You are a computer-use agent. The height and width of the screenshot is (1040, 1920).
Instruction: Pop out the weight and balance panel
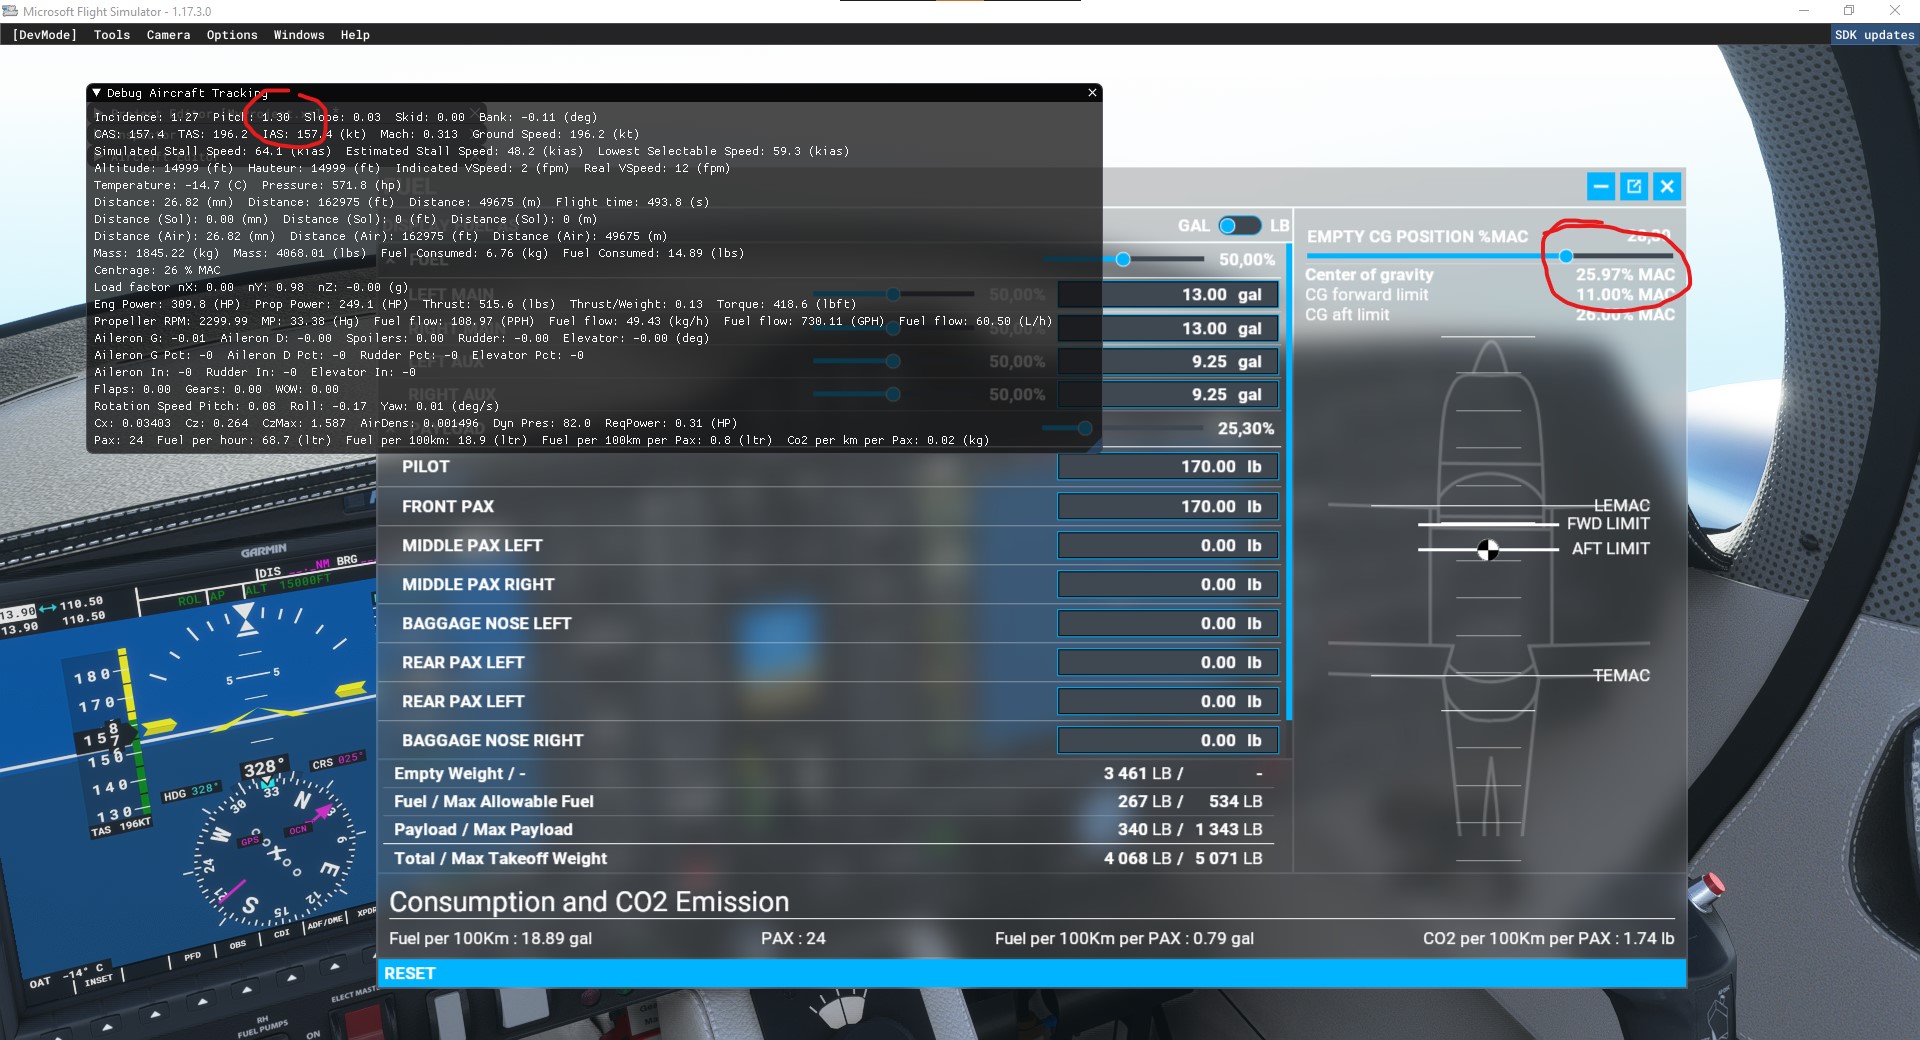pos(1634,186)
